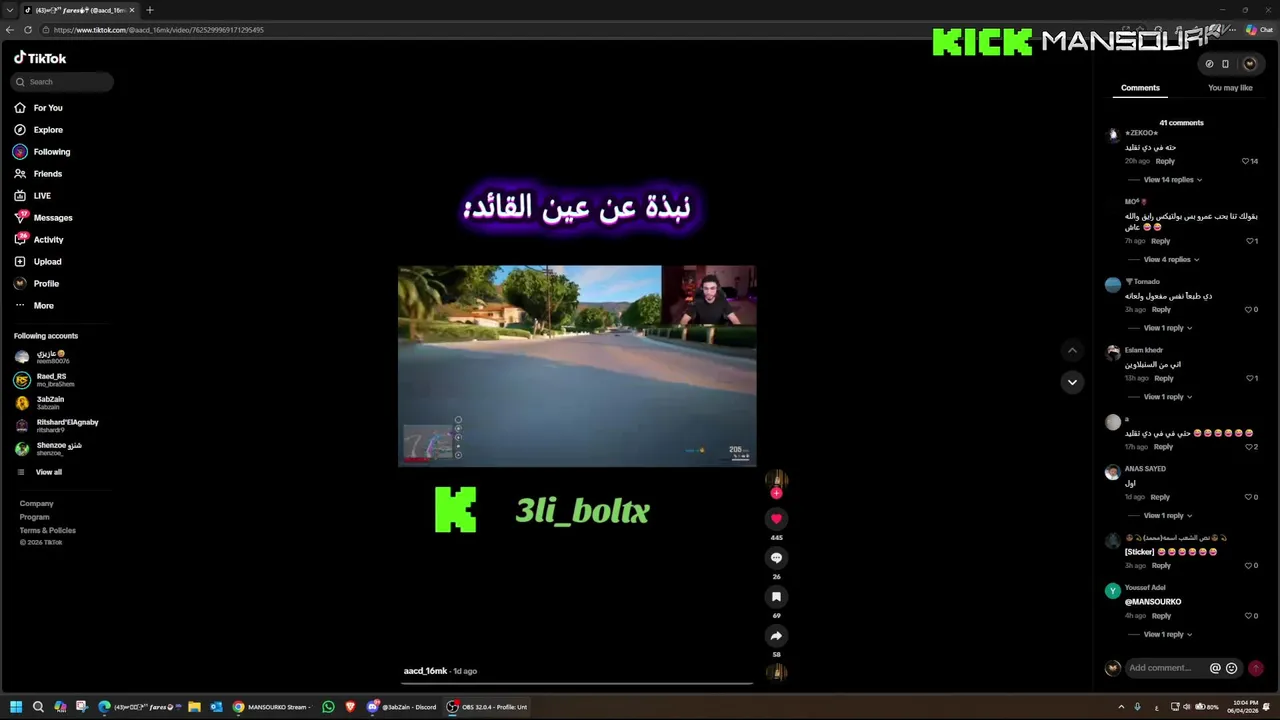
Task: Expand View 1 reply under Eslam khedr
Action: pos(1168,397)
